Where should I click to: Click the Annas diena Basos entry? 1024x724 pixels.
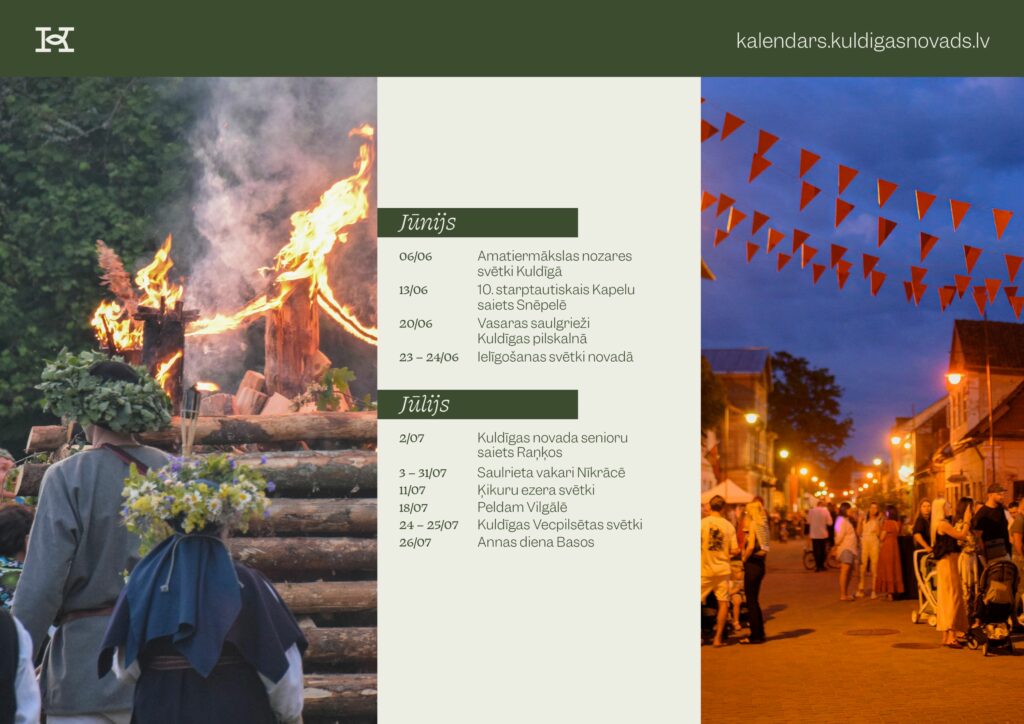pos(535,542)
